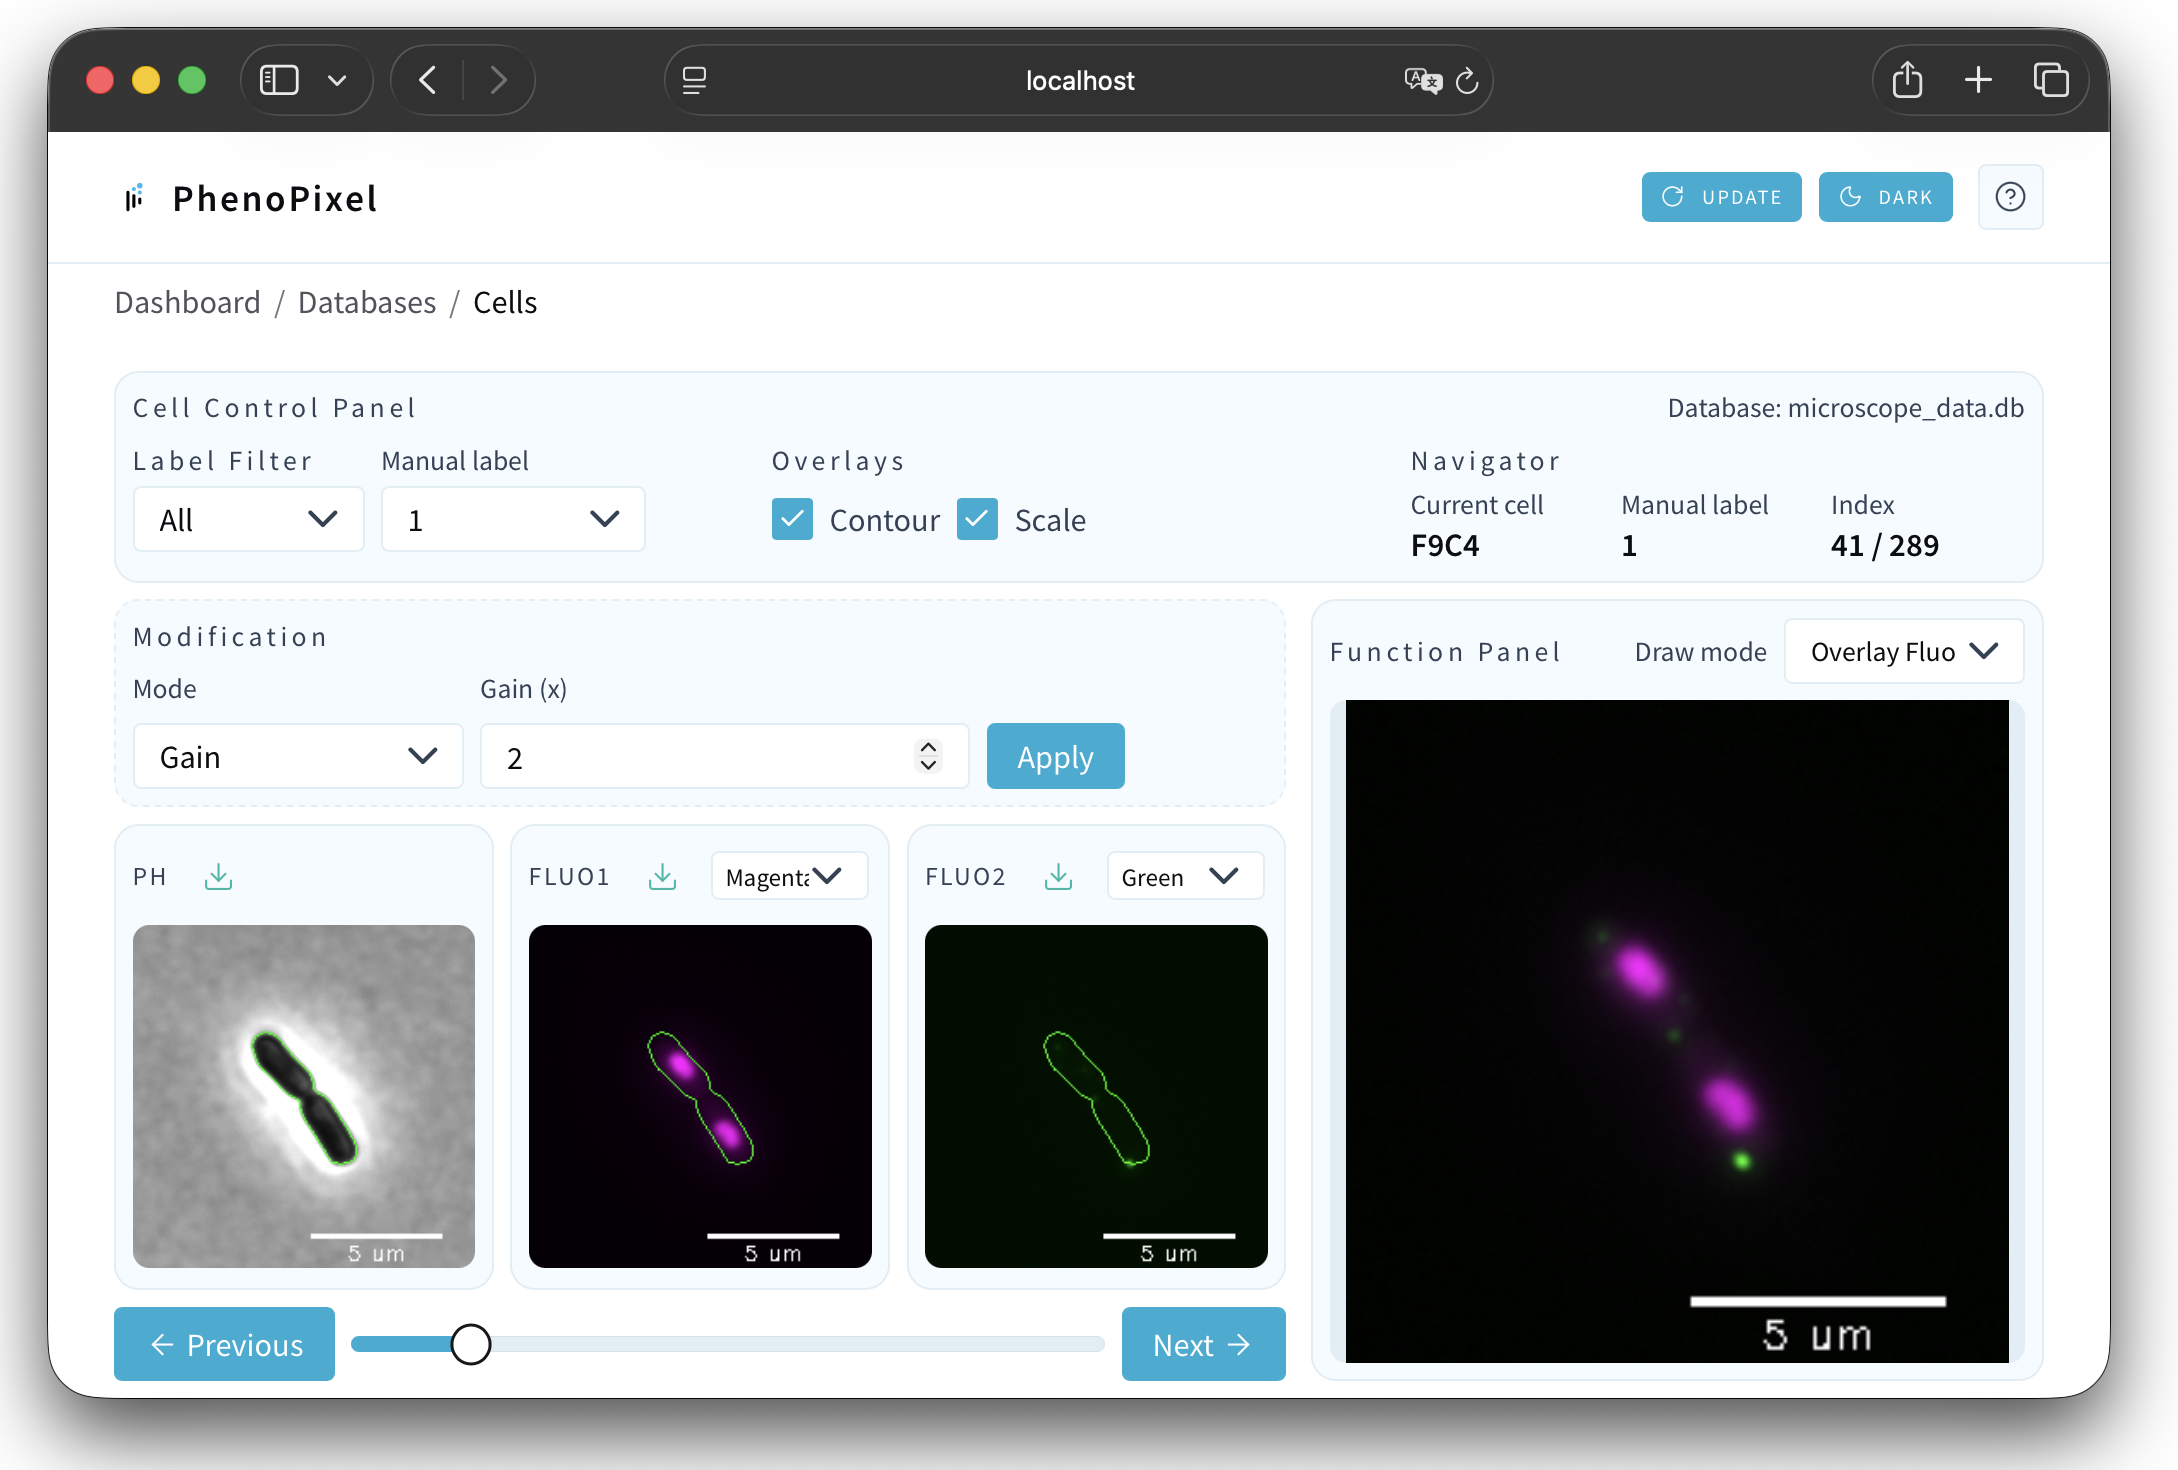Open the Draw mode Overlay Fluo dropdown
2178x1470 pixels.
pyautogui.click(x=1904, y=651)
